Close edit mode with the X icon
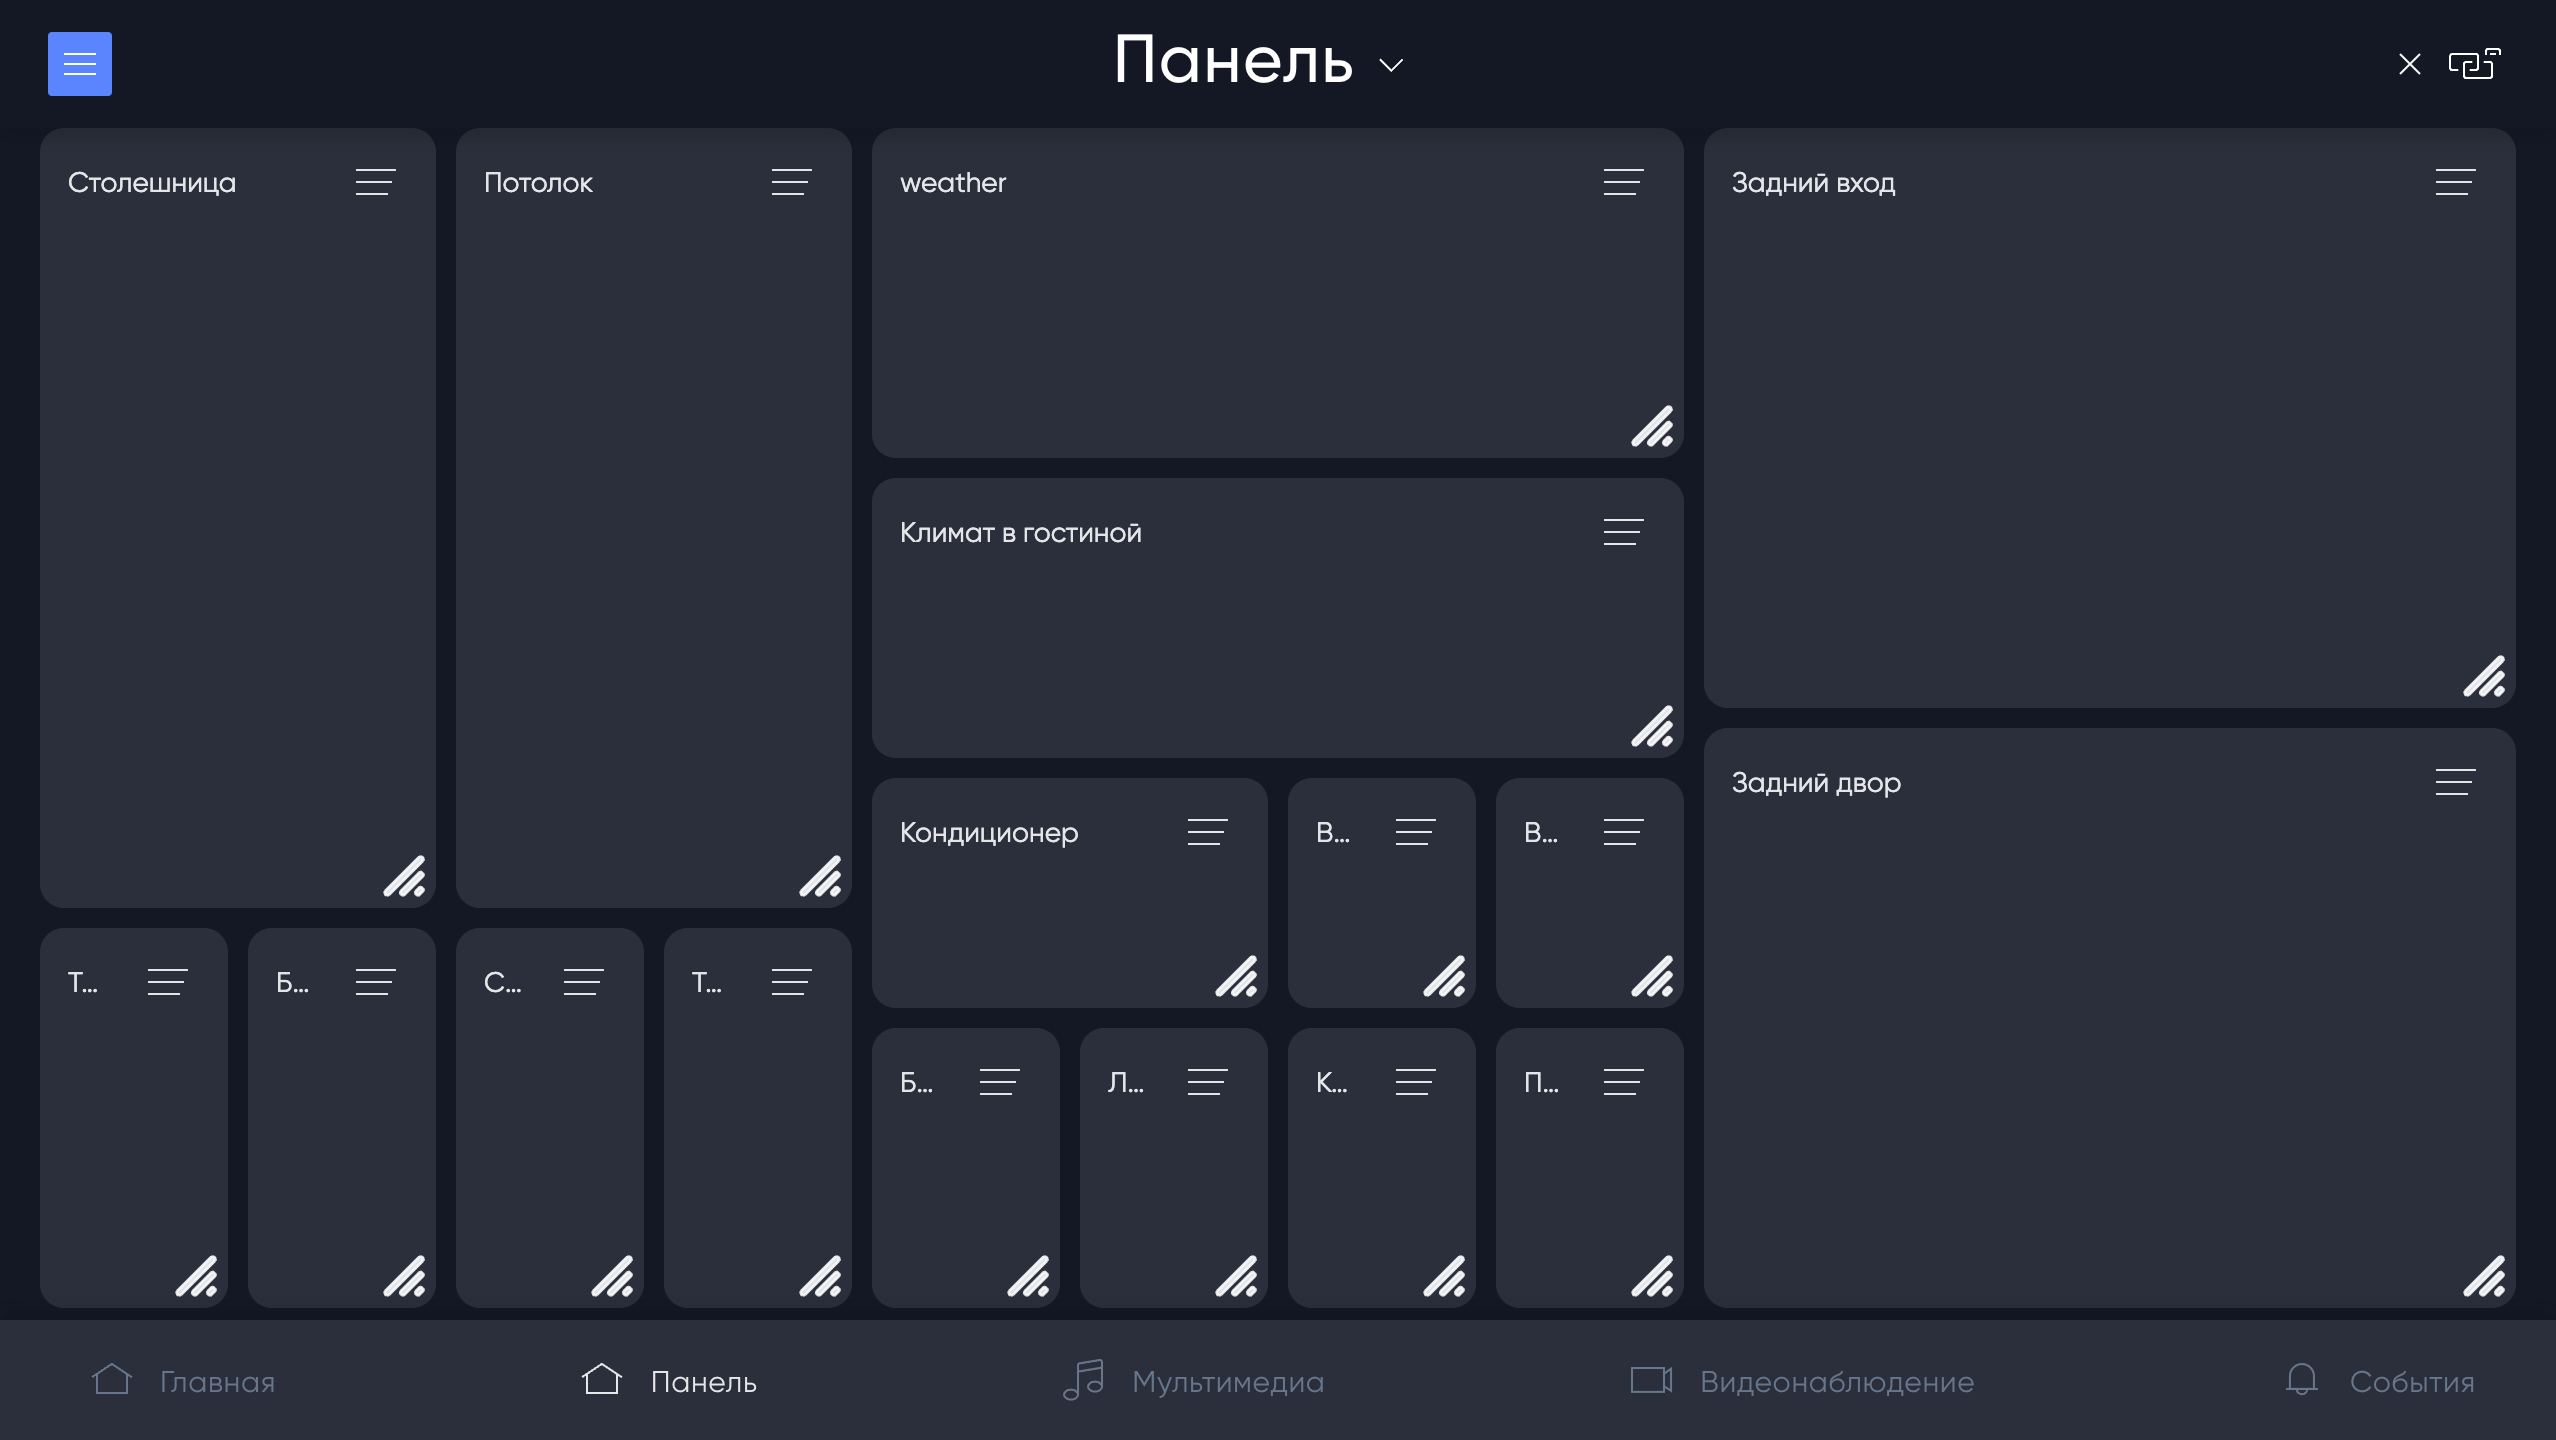The image size is (2556, 1440). tap(2410, 65)
